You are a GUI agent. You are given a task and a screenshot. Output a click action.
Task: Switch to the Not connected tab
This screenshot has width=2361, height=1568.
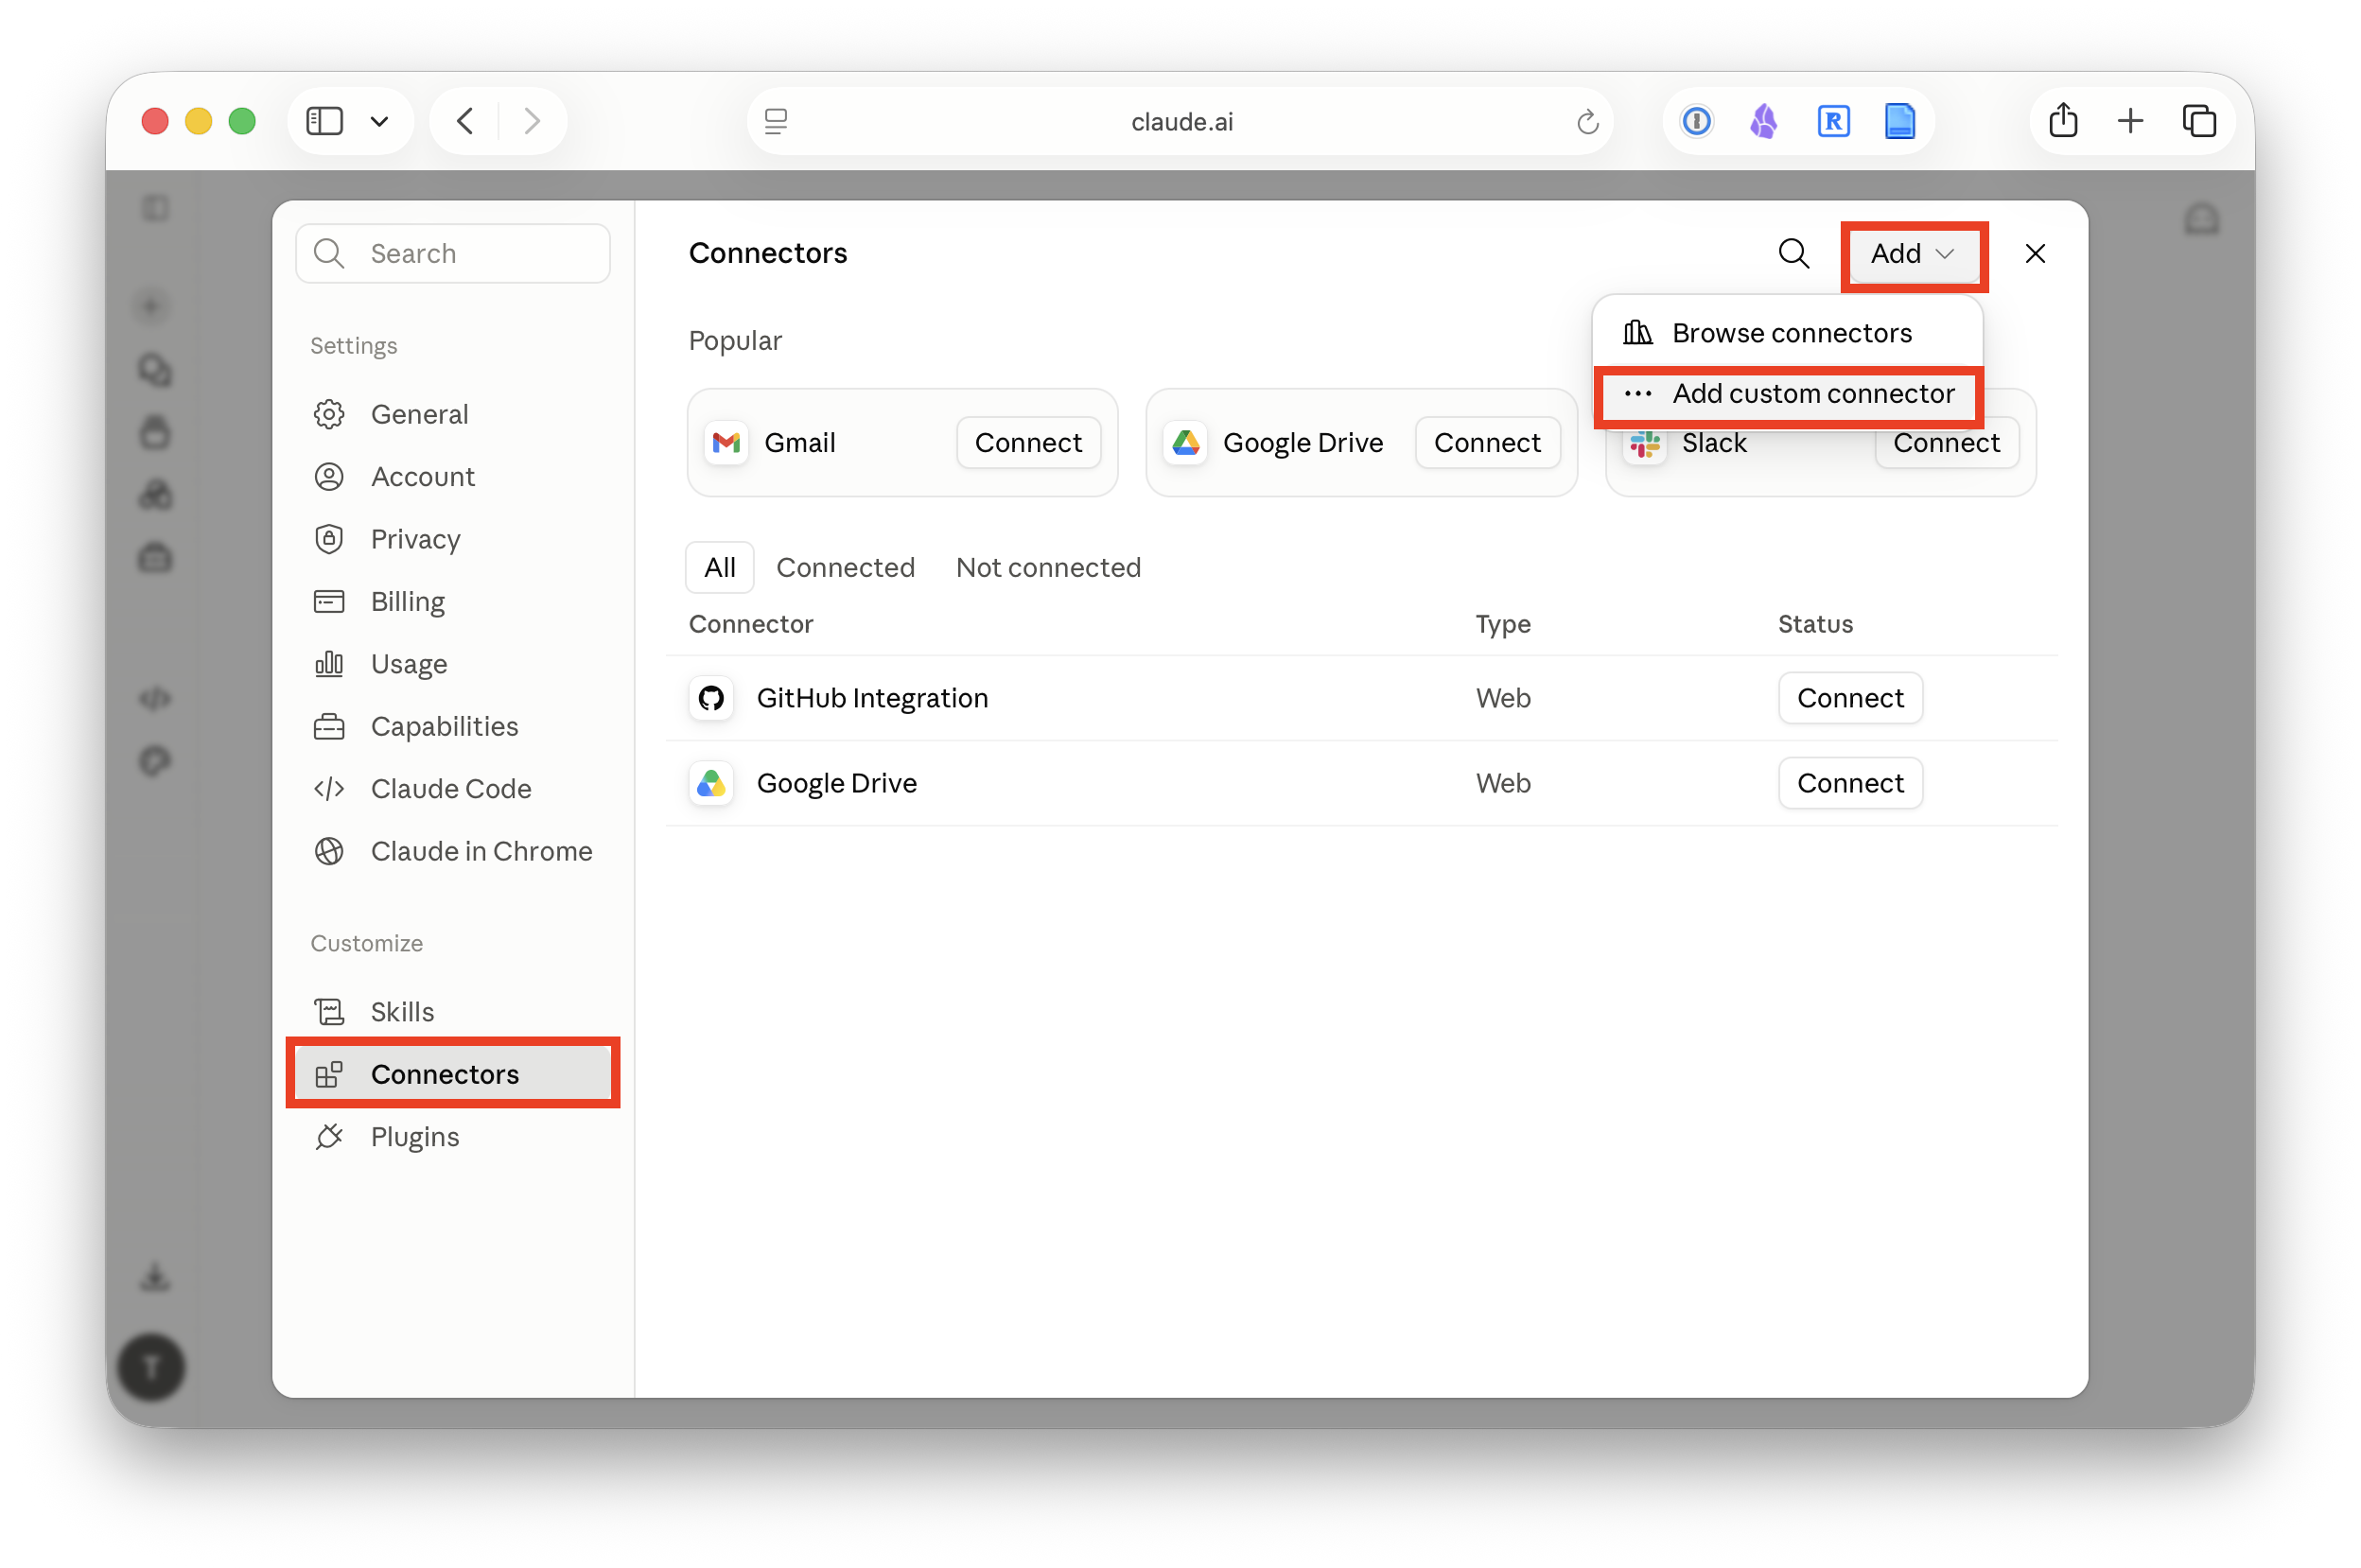[1048, 567]
